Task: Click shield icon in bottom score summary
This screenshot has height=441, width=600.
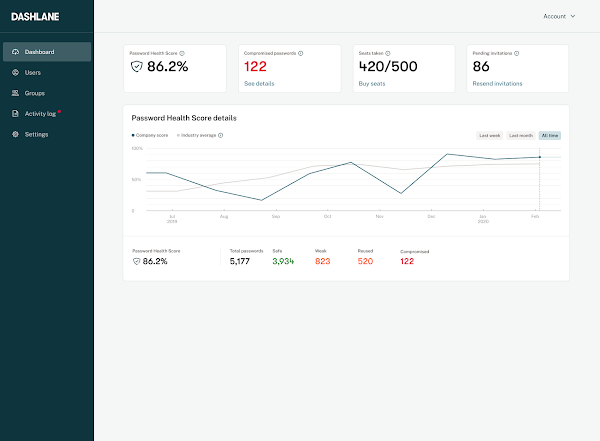Action: click(x=136, y=261)
